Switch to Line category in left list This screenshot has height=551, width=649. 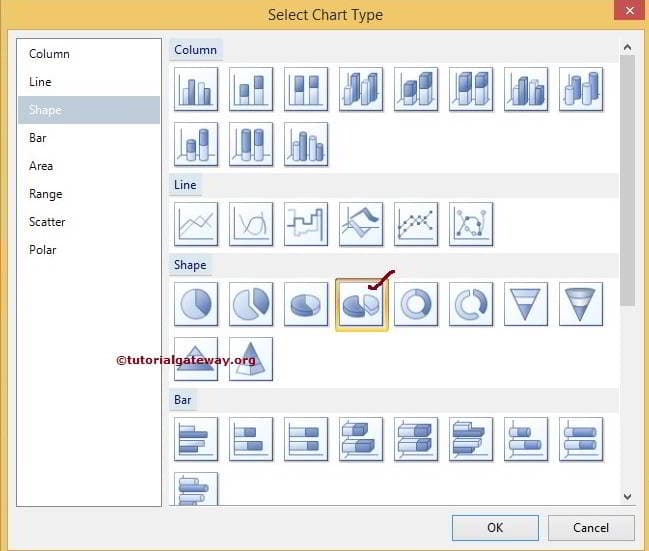click(x=89, y=82)
